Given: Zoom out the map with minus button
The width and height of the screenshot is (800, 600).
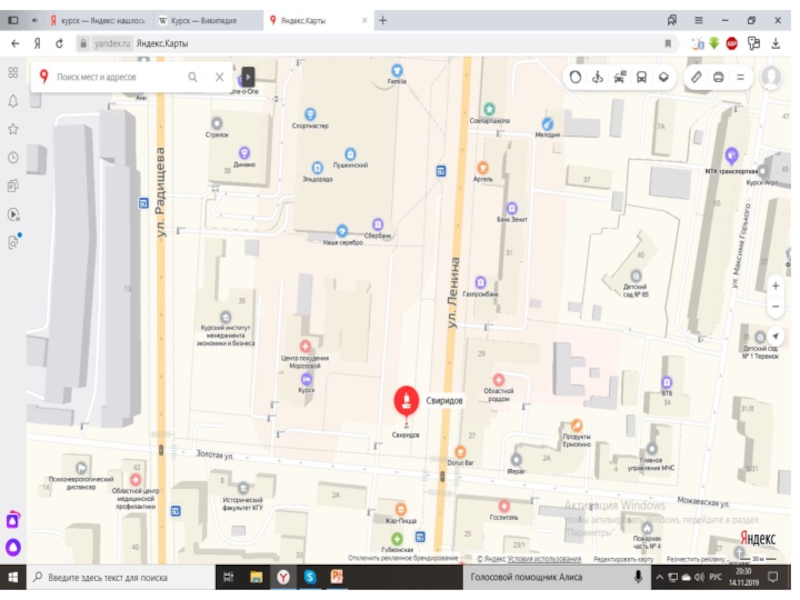Looking at the screenshot, I should click(x=776, y=306).
